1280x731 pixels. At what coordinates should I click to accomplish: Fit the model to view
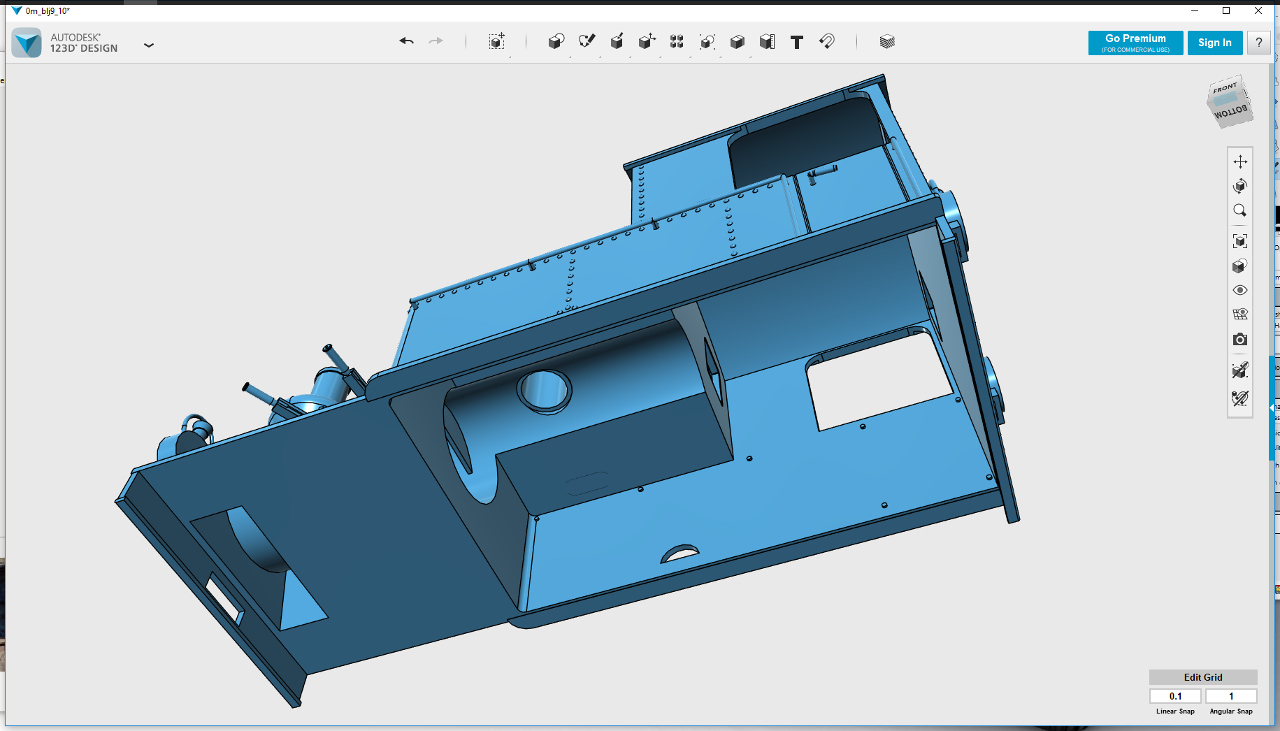1240,241
